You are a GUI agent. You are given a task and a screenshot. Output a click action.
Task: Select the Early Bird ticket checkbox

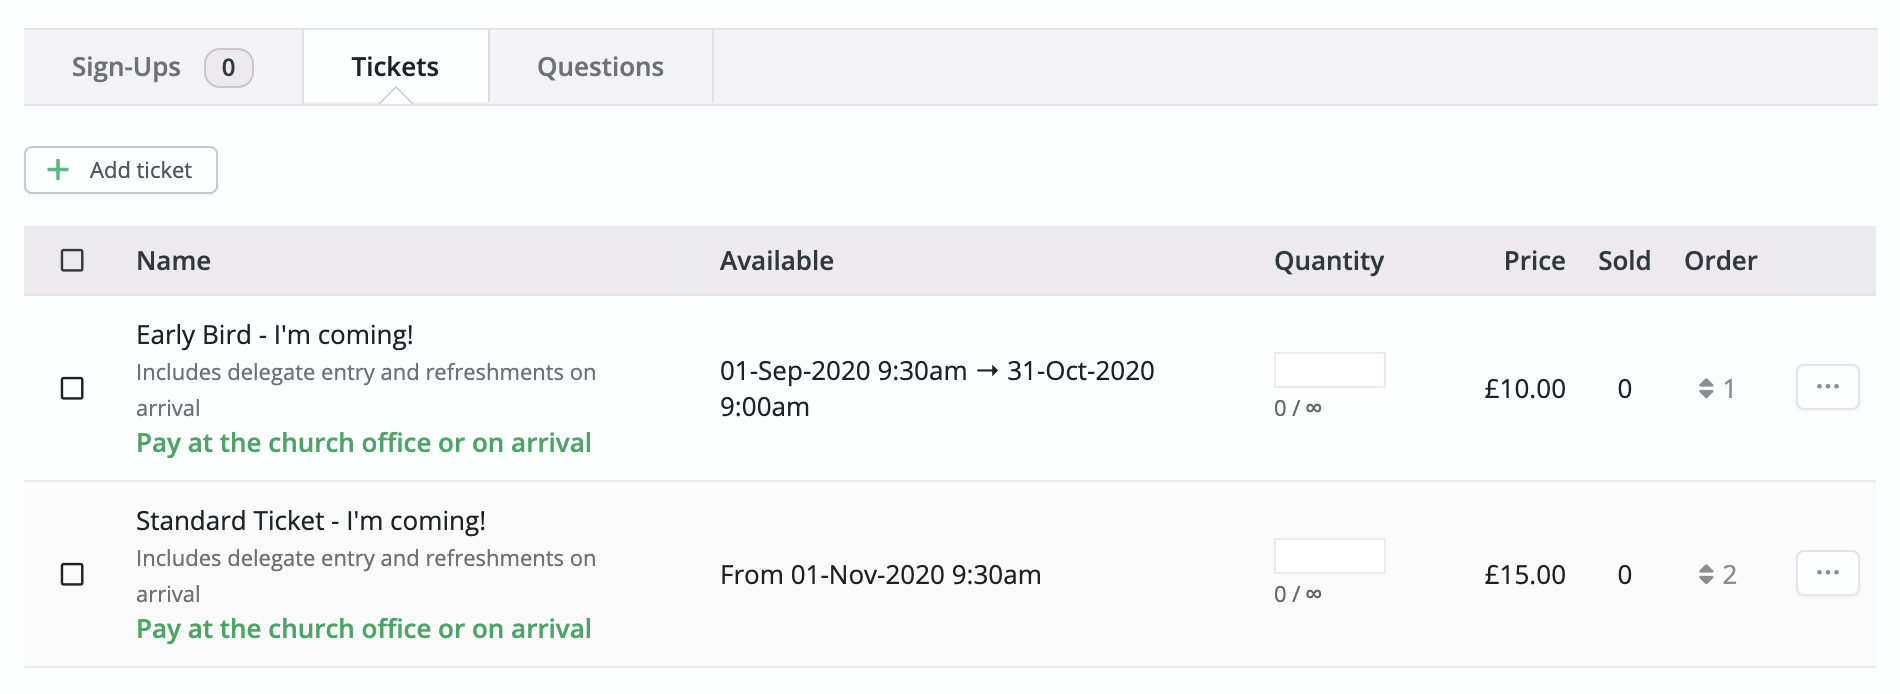tap(72, 388)
